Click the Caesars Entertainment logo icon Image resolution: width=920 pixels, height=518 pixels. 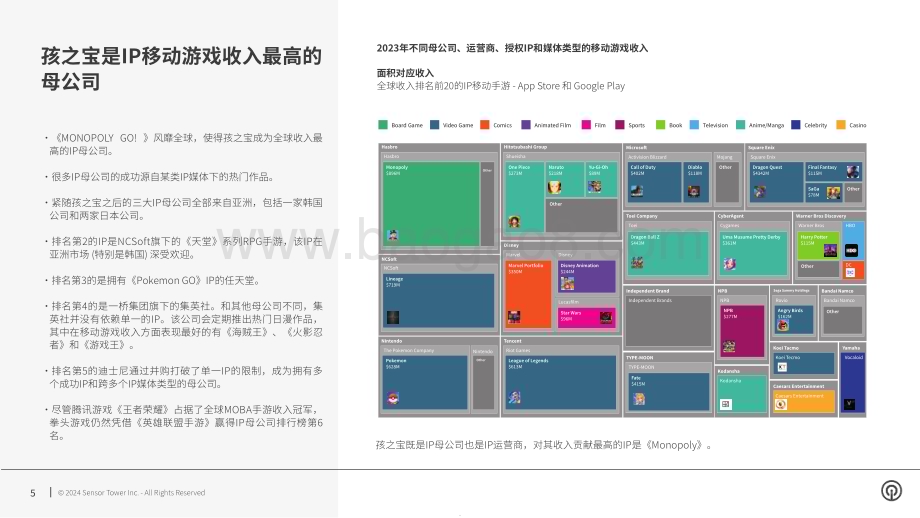click(781, 404)
